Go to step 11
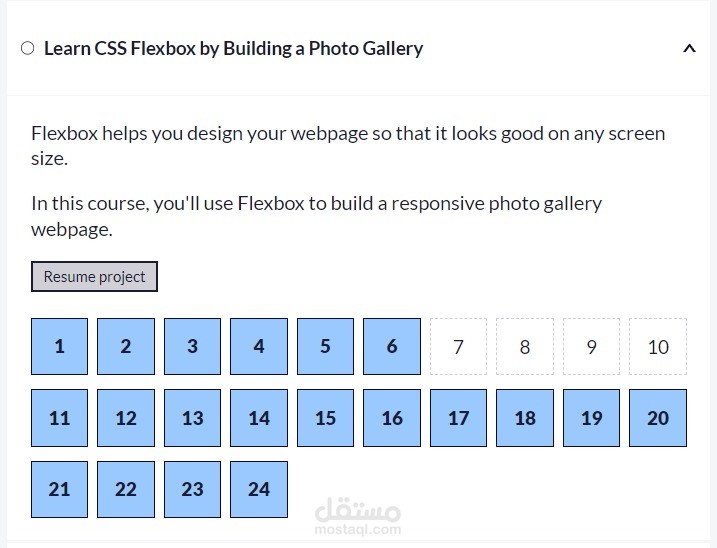 click(x=59, y=418)
